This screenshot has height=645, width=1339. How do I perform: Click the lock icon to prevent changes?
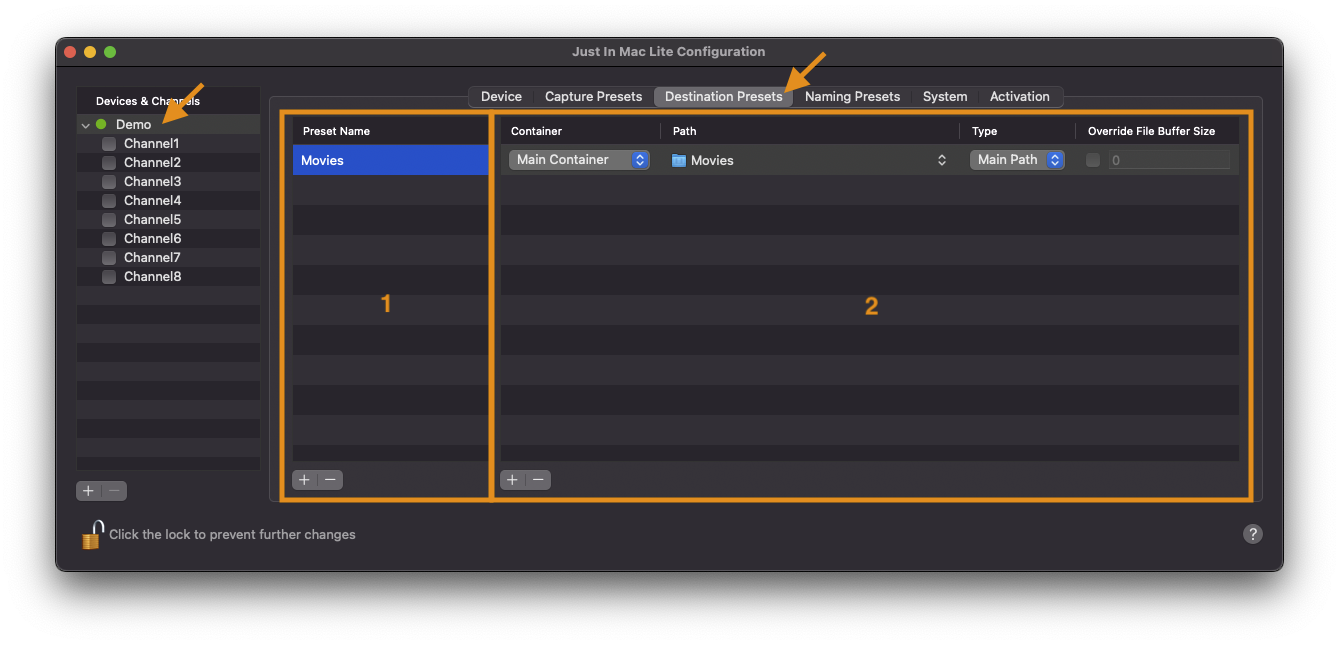point(92,534)
